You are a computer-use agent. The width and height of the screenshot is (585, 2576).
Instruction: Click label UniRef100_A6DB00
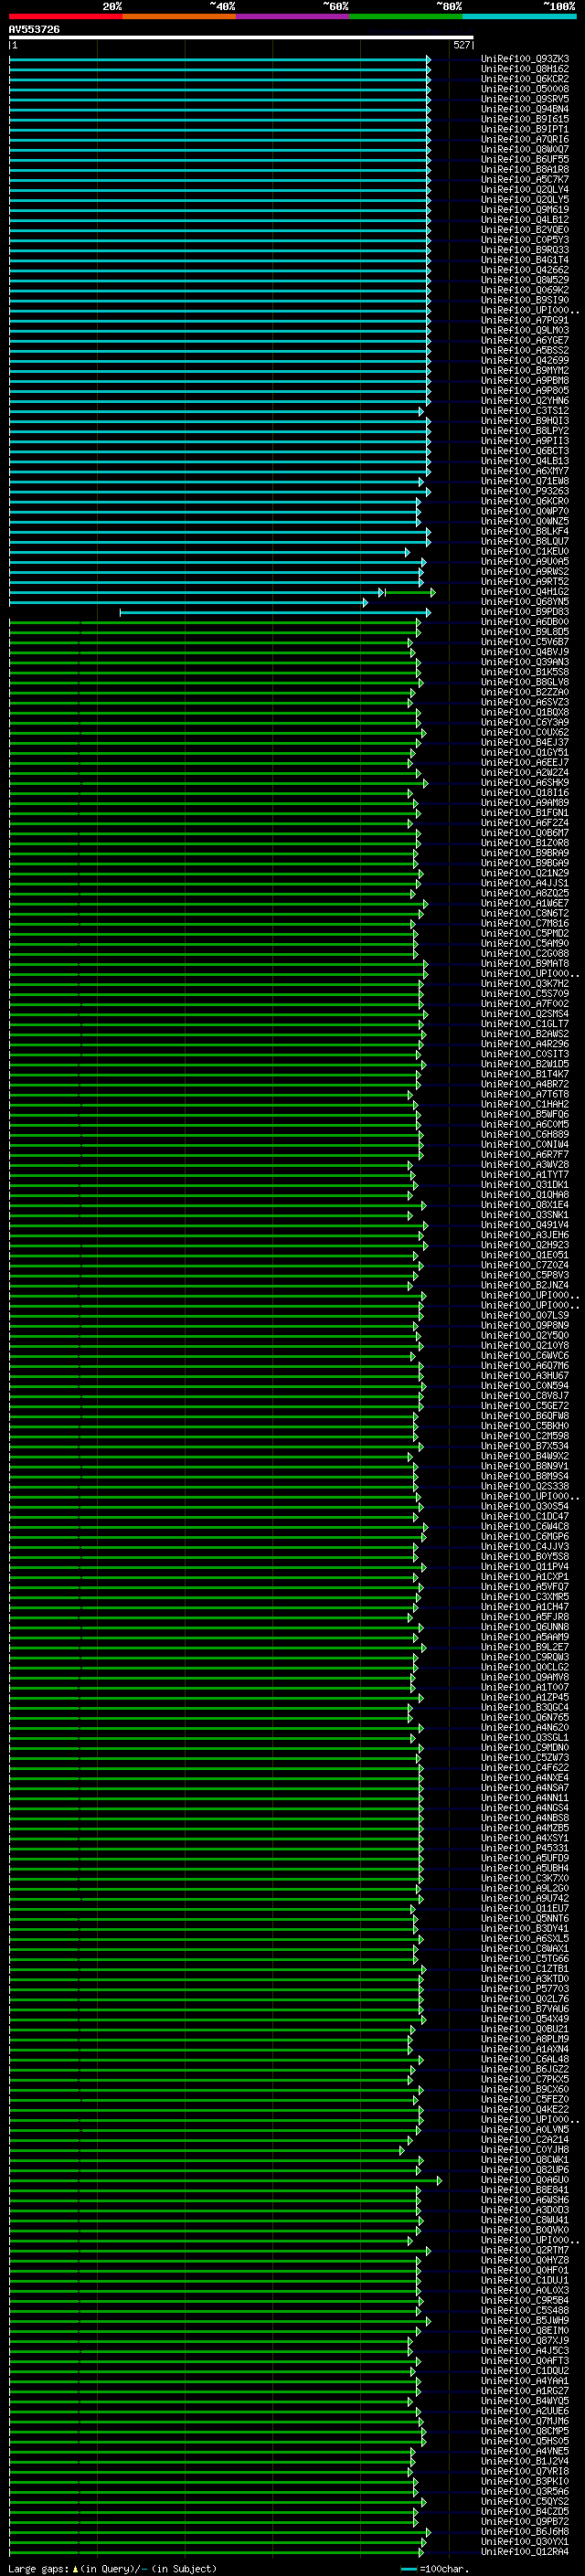[x=525, y=622]
